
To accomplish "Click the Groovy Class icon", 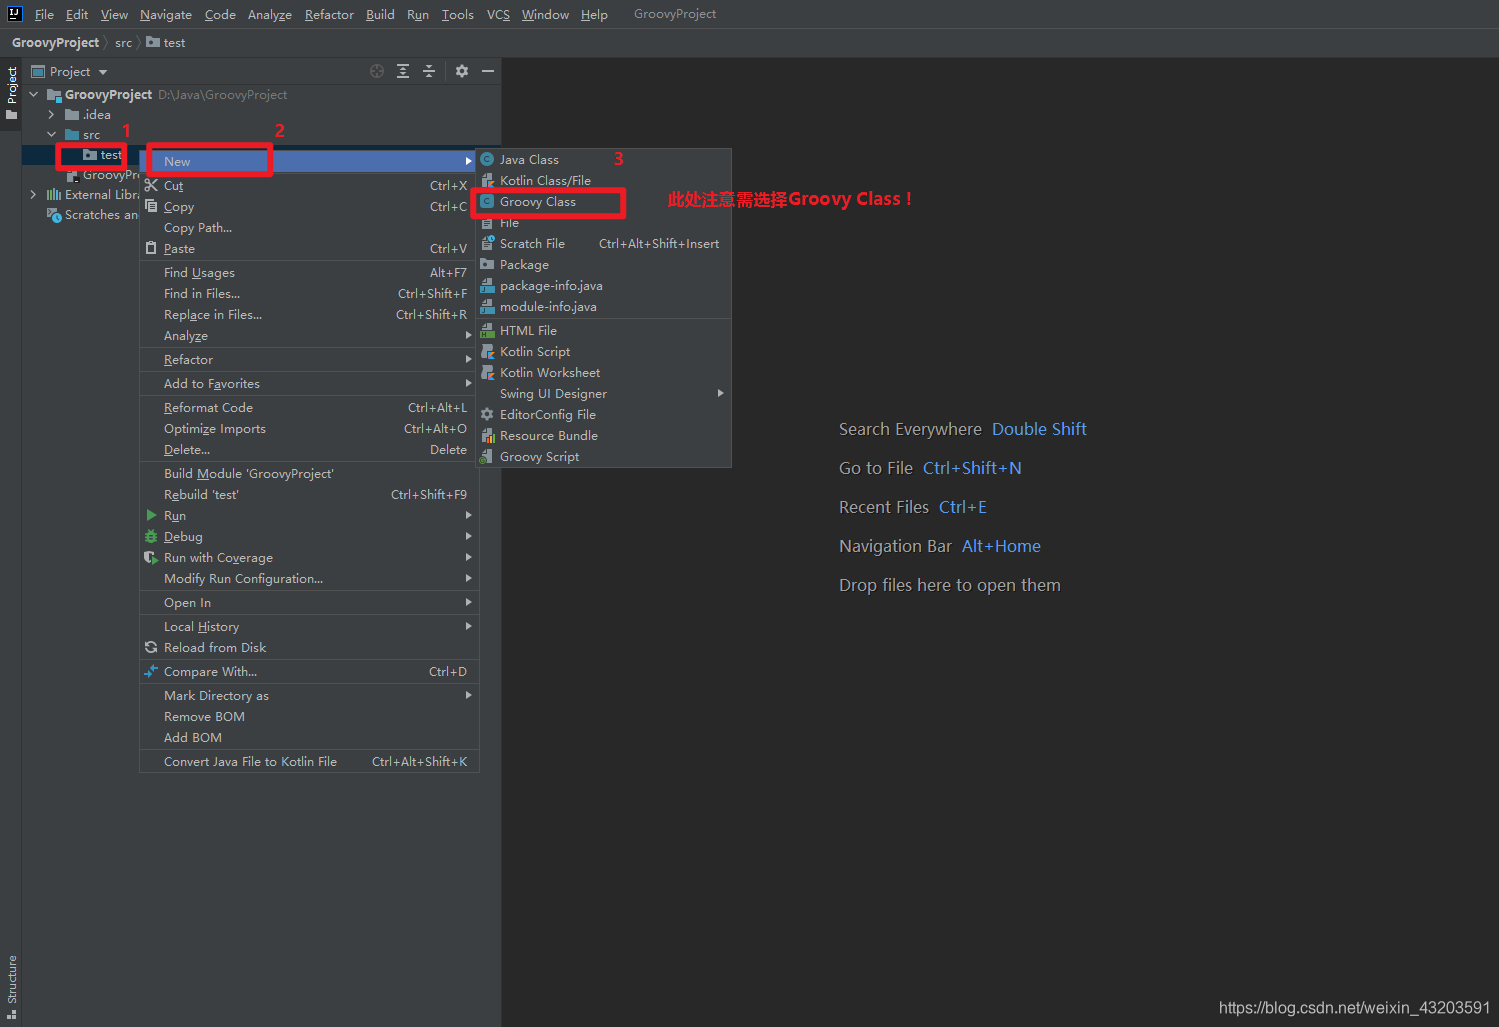I will tap(487, 201).
